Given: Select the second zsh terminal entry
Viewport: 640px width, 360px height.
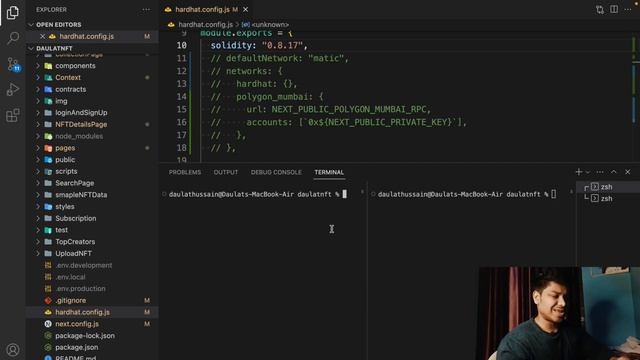Looking at the screenshot, I should click(607, 198).
